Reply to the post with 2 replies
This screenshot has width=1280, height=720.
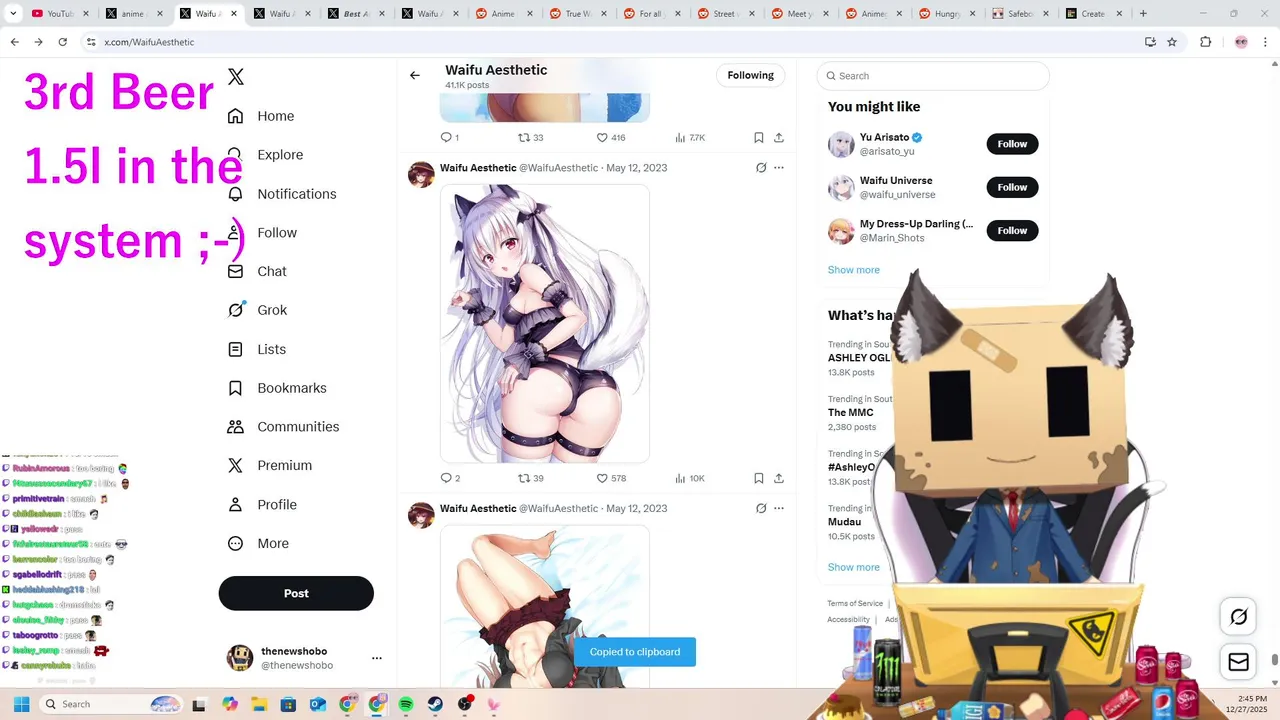pos(450,479)
